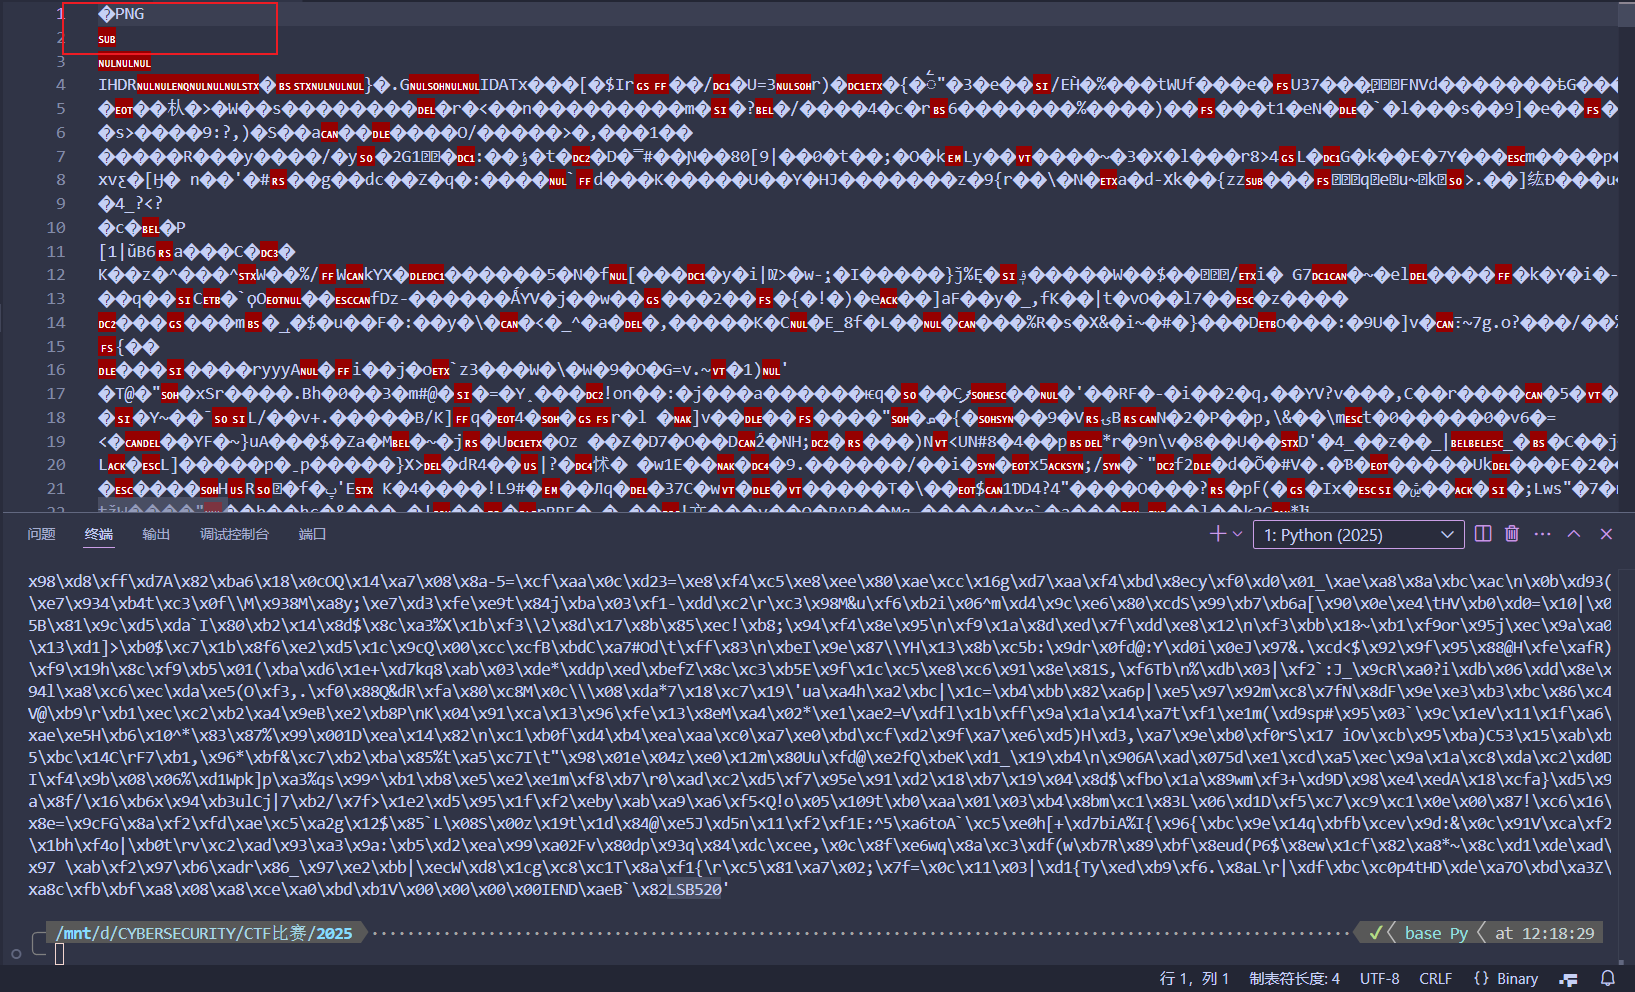
Task: Switch to the 问题 (Problems) tab
Action: pyautogui.click(x=41, y=534)
